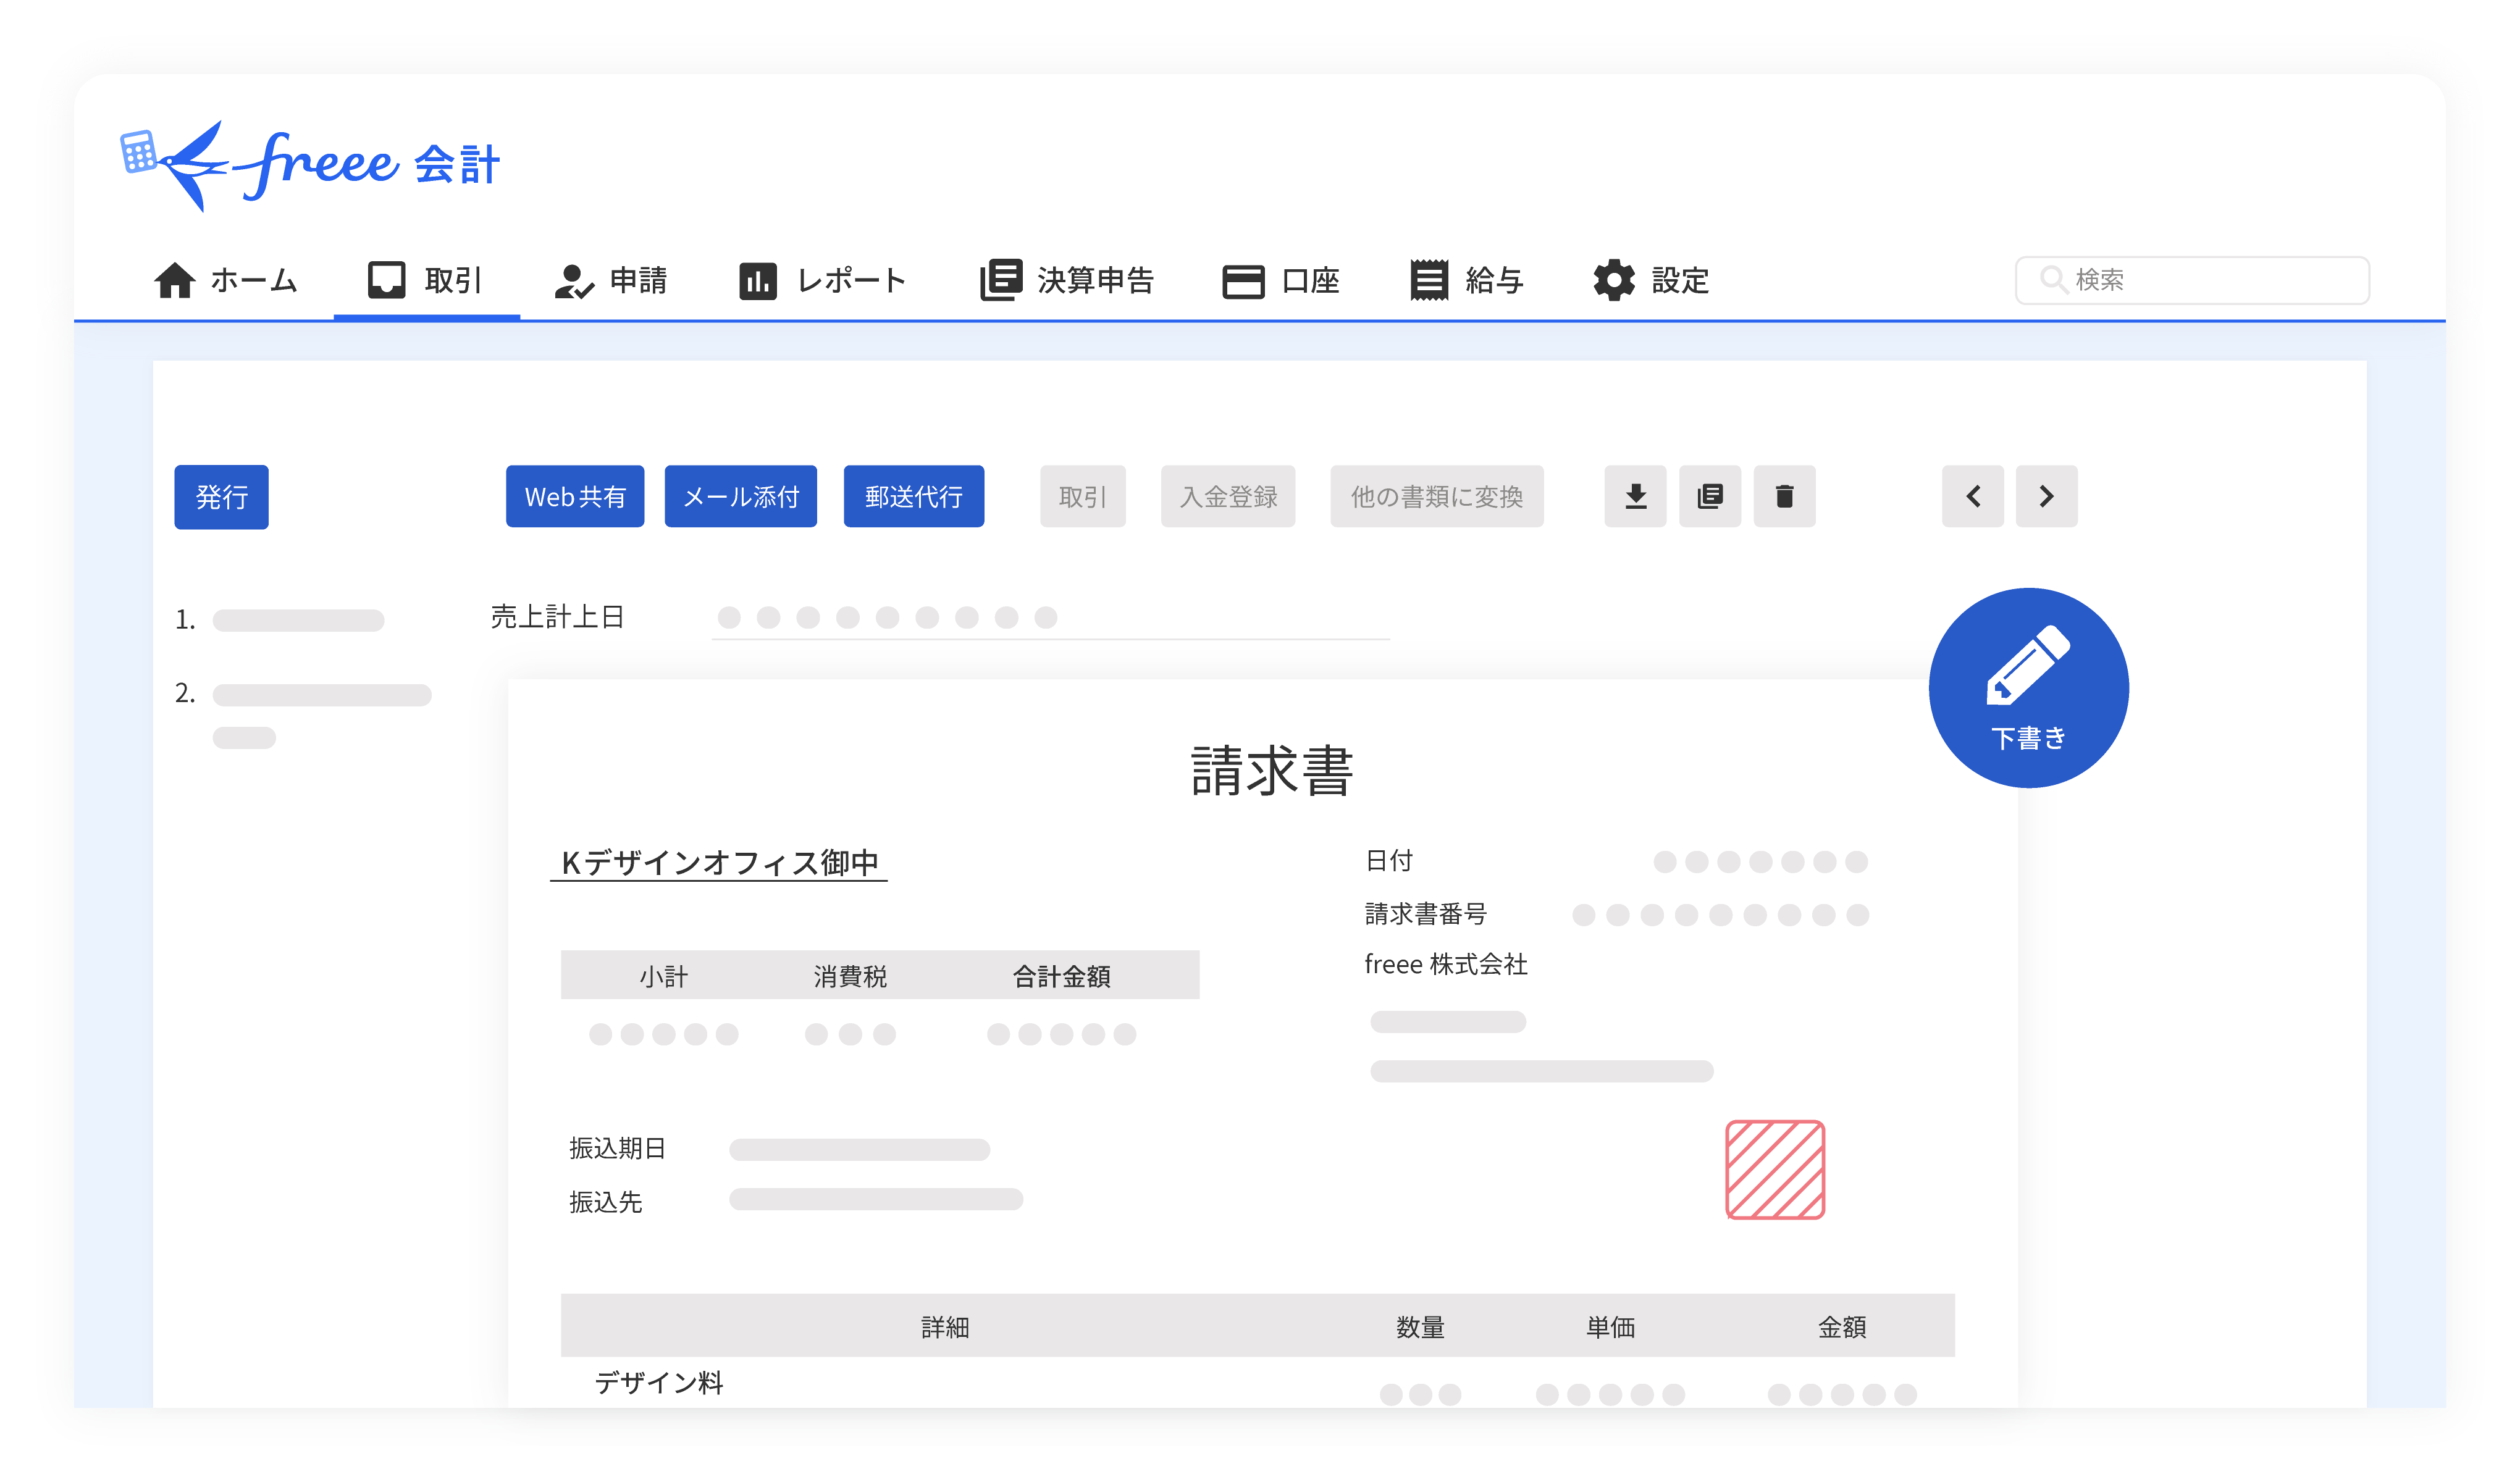Click the メール添付 button
Image resolution: width=2520 pixels, height=1482 pixels.
pos(740,496)
